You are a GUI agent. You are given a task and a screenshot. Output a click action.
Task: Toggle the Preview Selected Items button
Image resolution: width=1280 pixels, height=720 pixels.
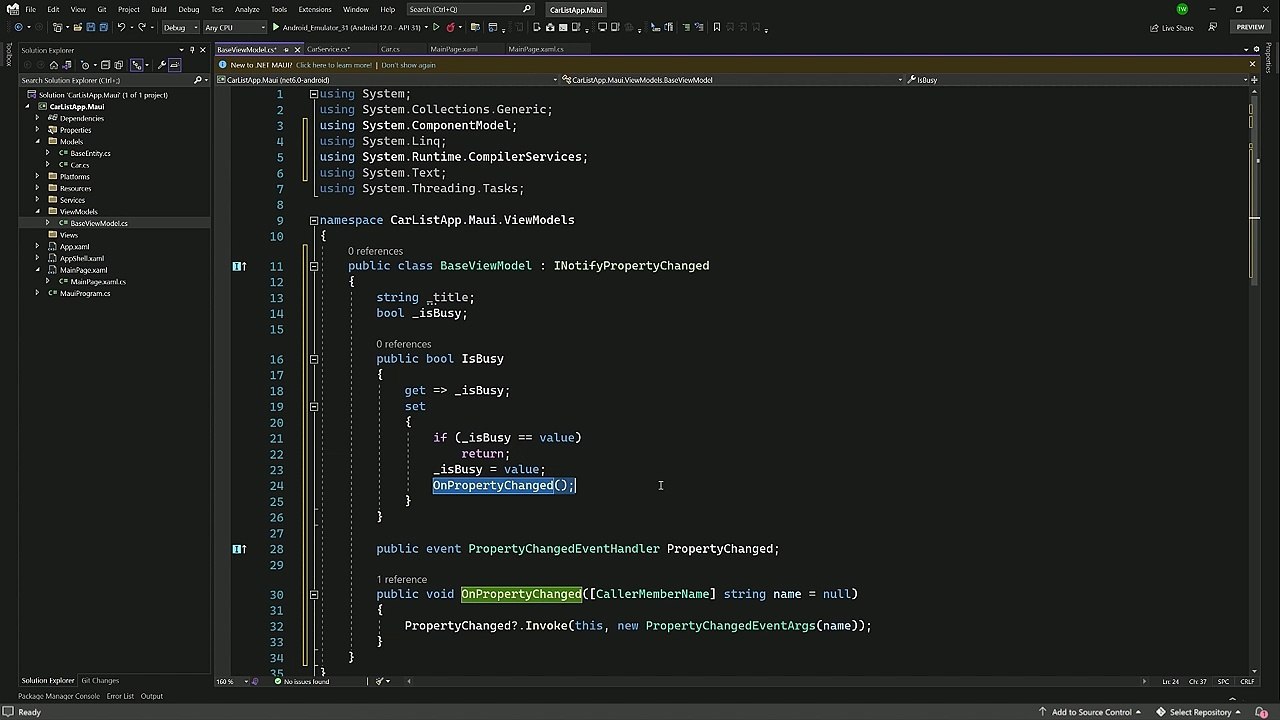point(174,65)
